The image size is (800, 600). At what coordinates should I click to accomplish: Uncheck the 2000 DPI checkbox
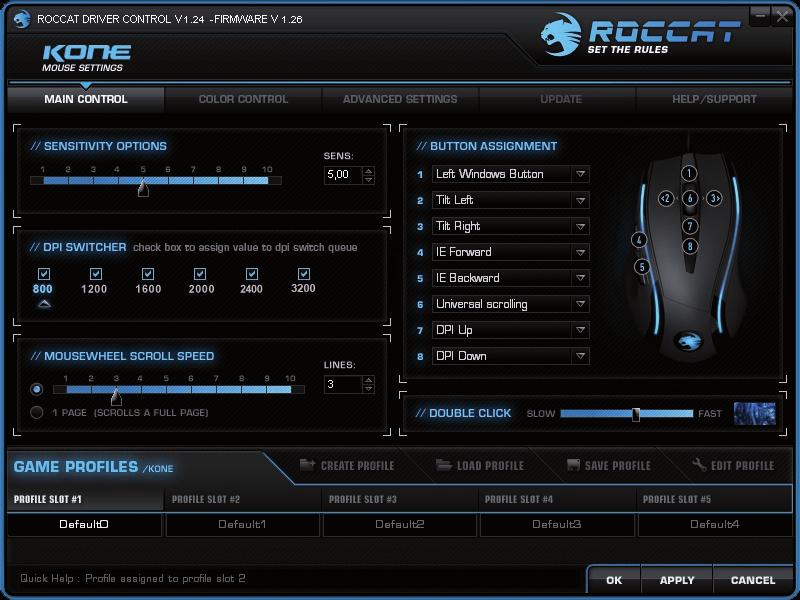pos(200,274)
